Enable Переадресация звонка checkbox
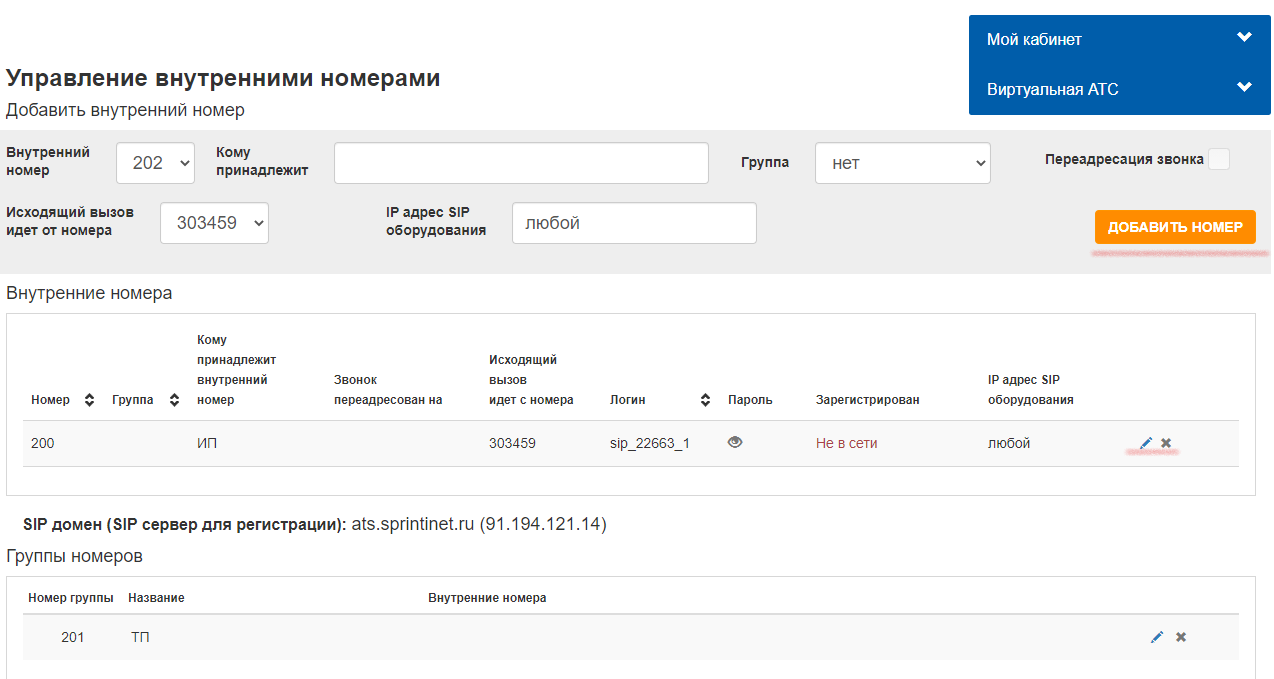Screen dimensions: 1274x679 tap(1218, 159)
